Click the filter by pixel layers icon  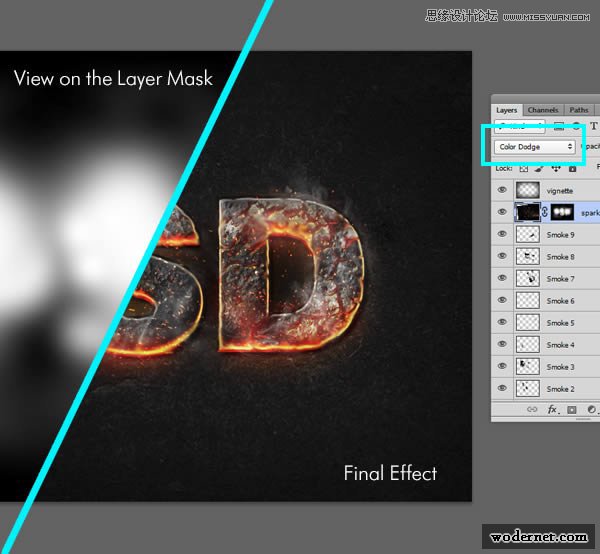(x=559, y=126)
